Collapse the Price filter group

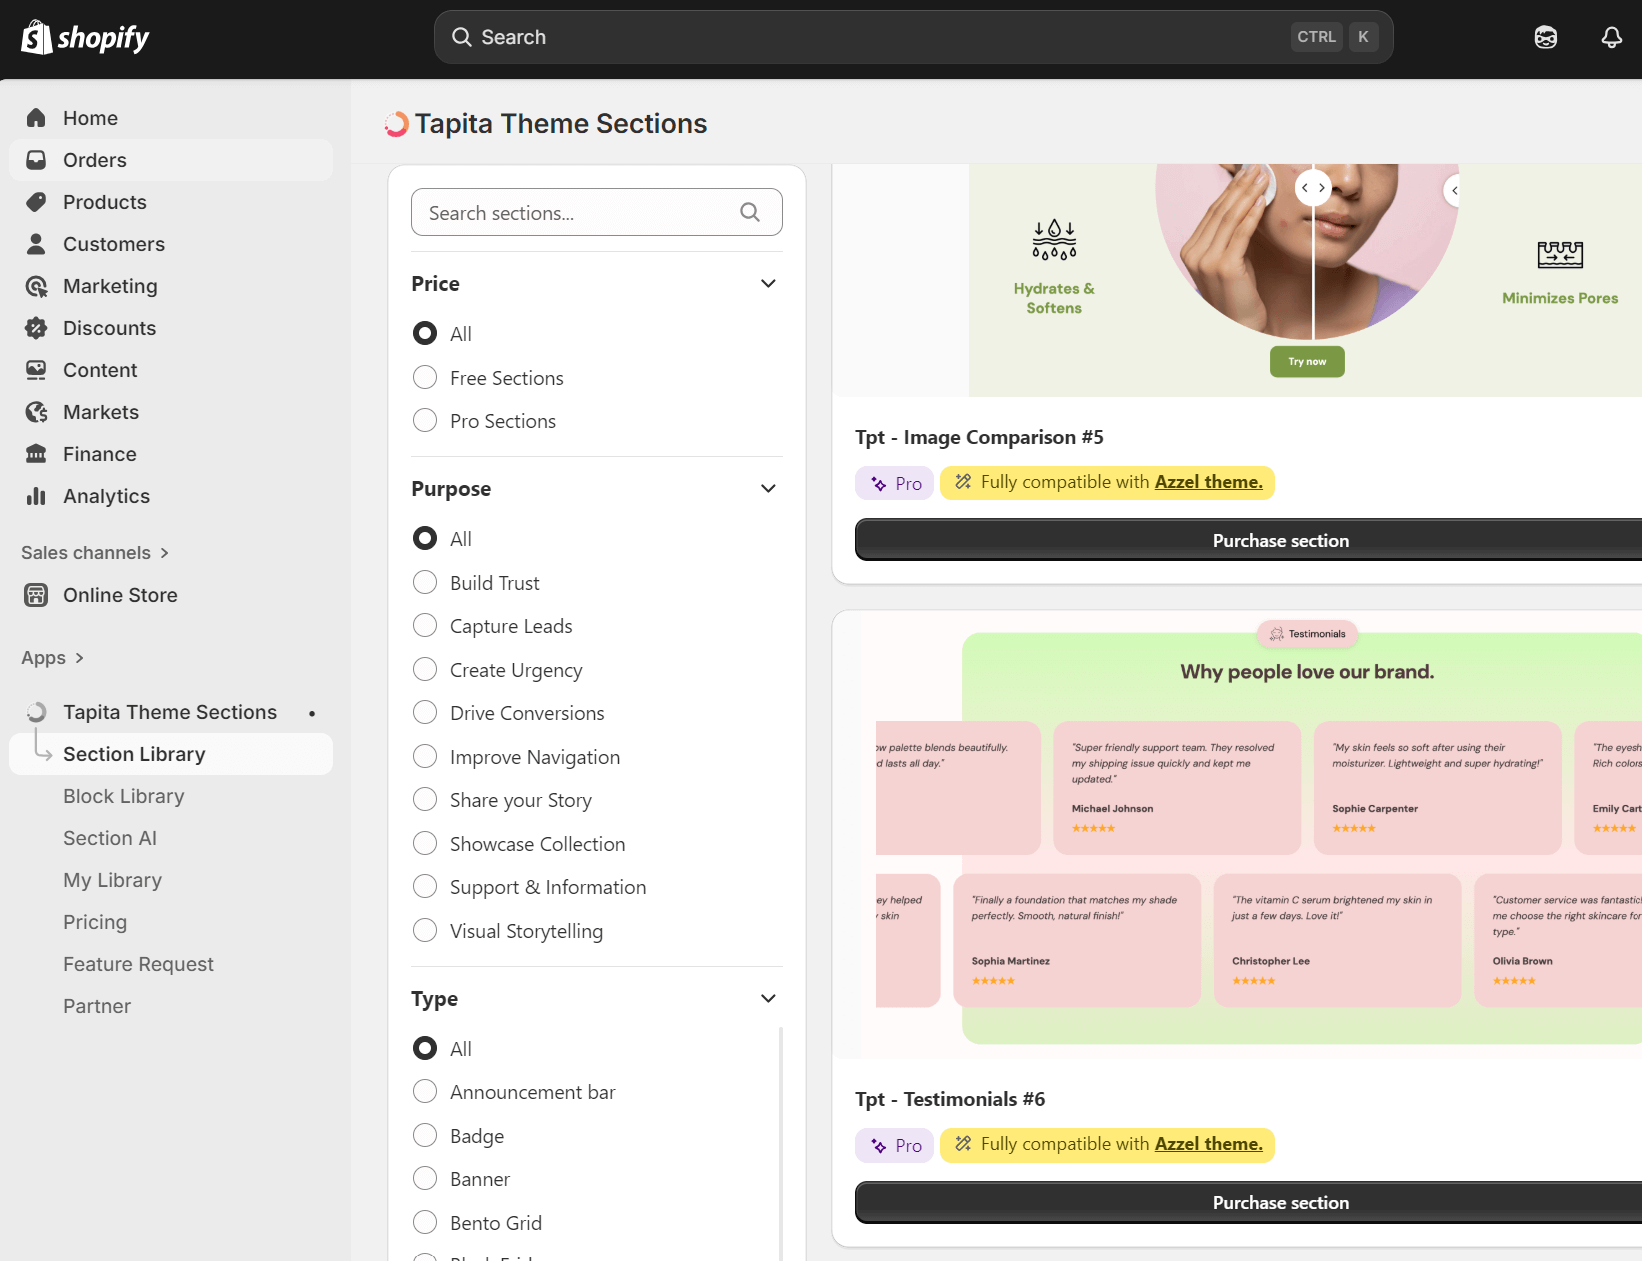[x=768, y=283]
